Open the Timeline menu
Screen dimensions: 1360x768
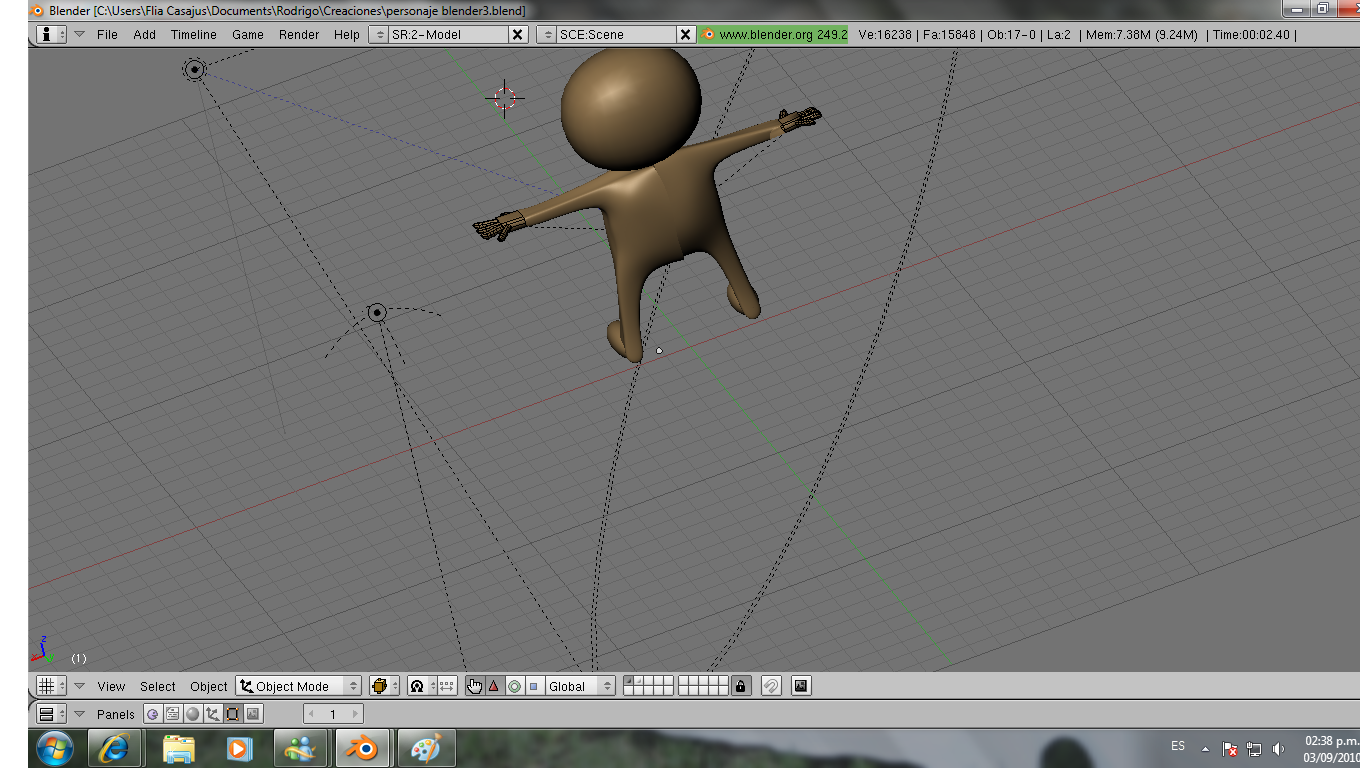coord(194,34)
